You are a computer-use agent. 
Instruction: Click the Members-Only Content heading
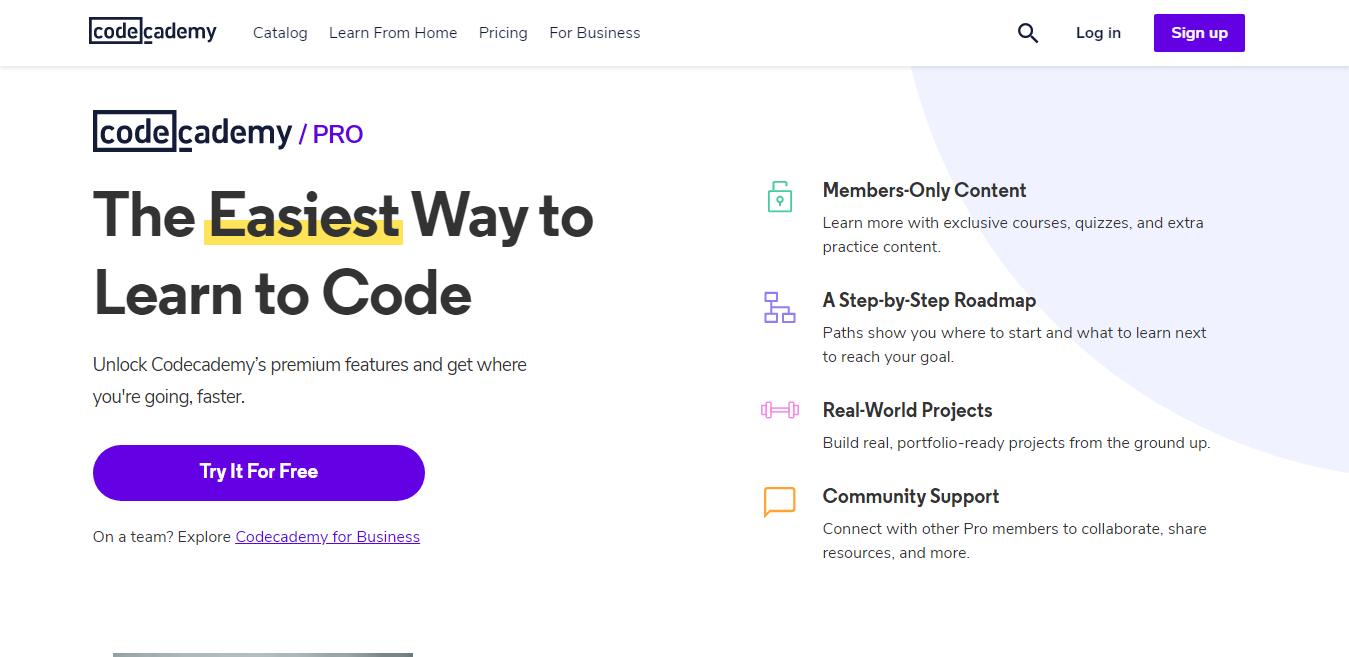tap(924, 190)
